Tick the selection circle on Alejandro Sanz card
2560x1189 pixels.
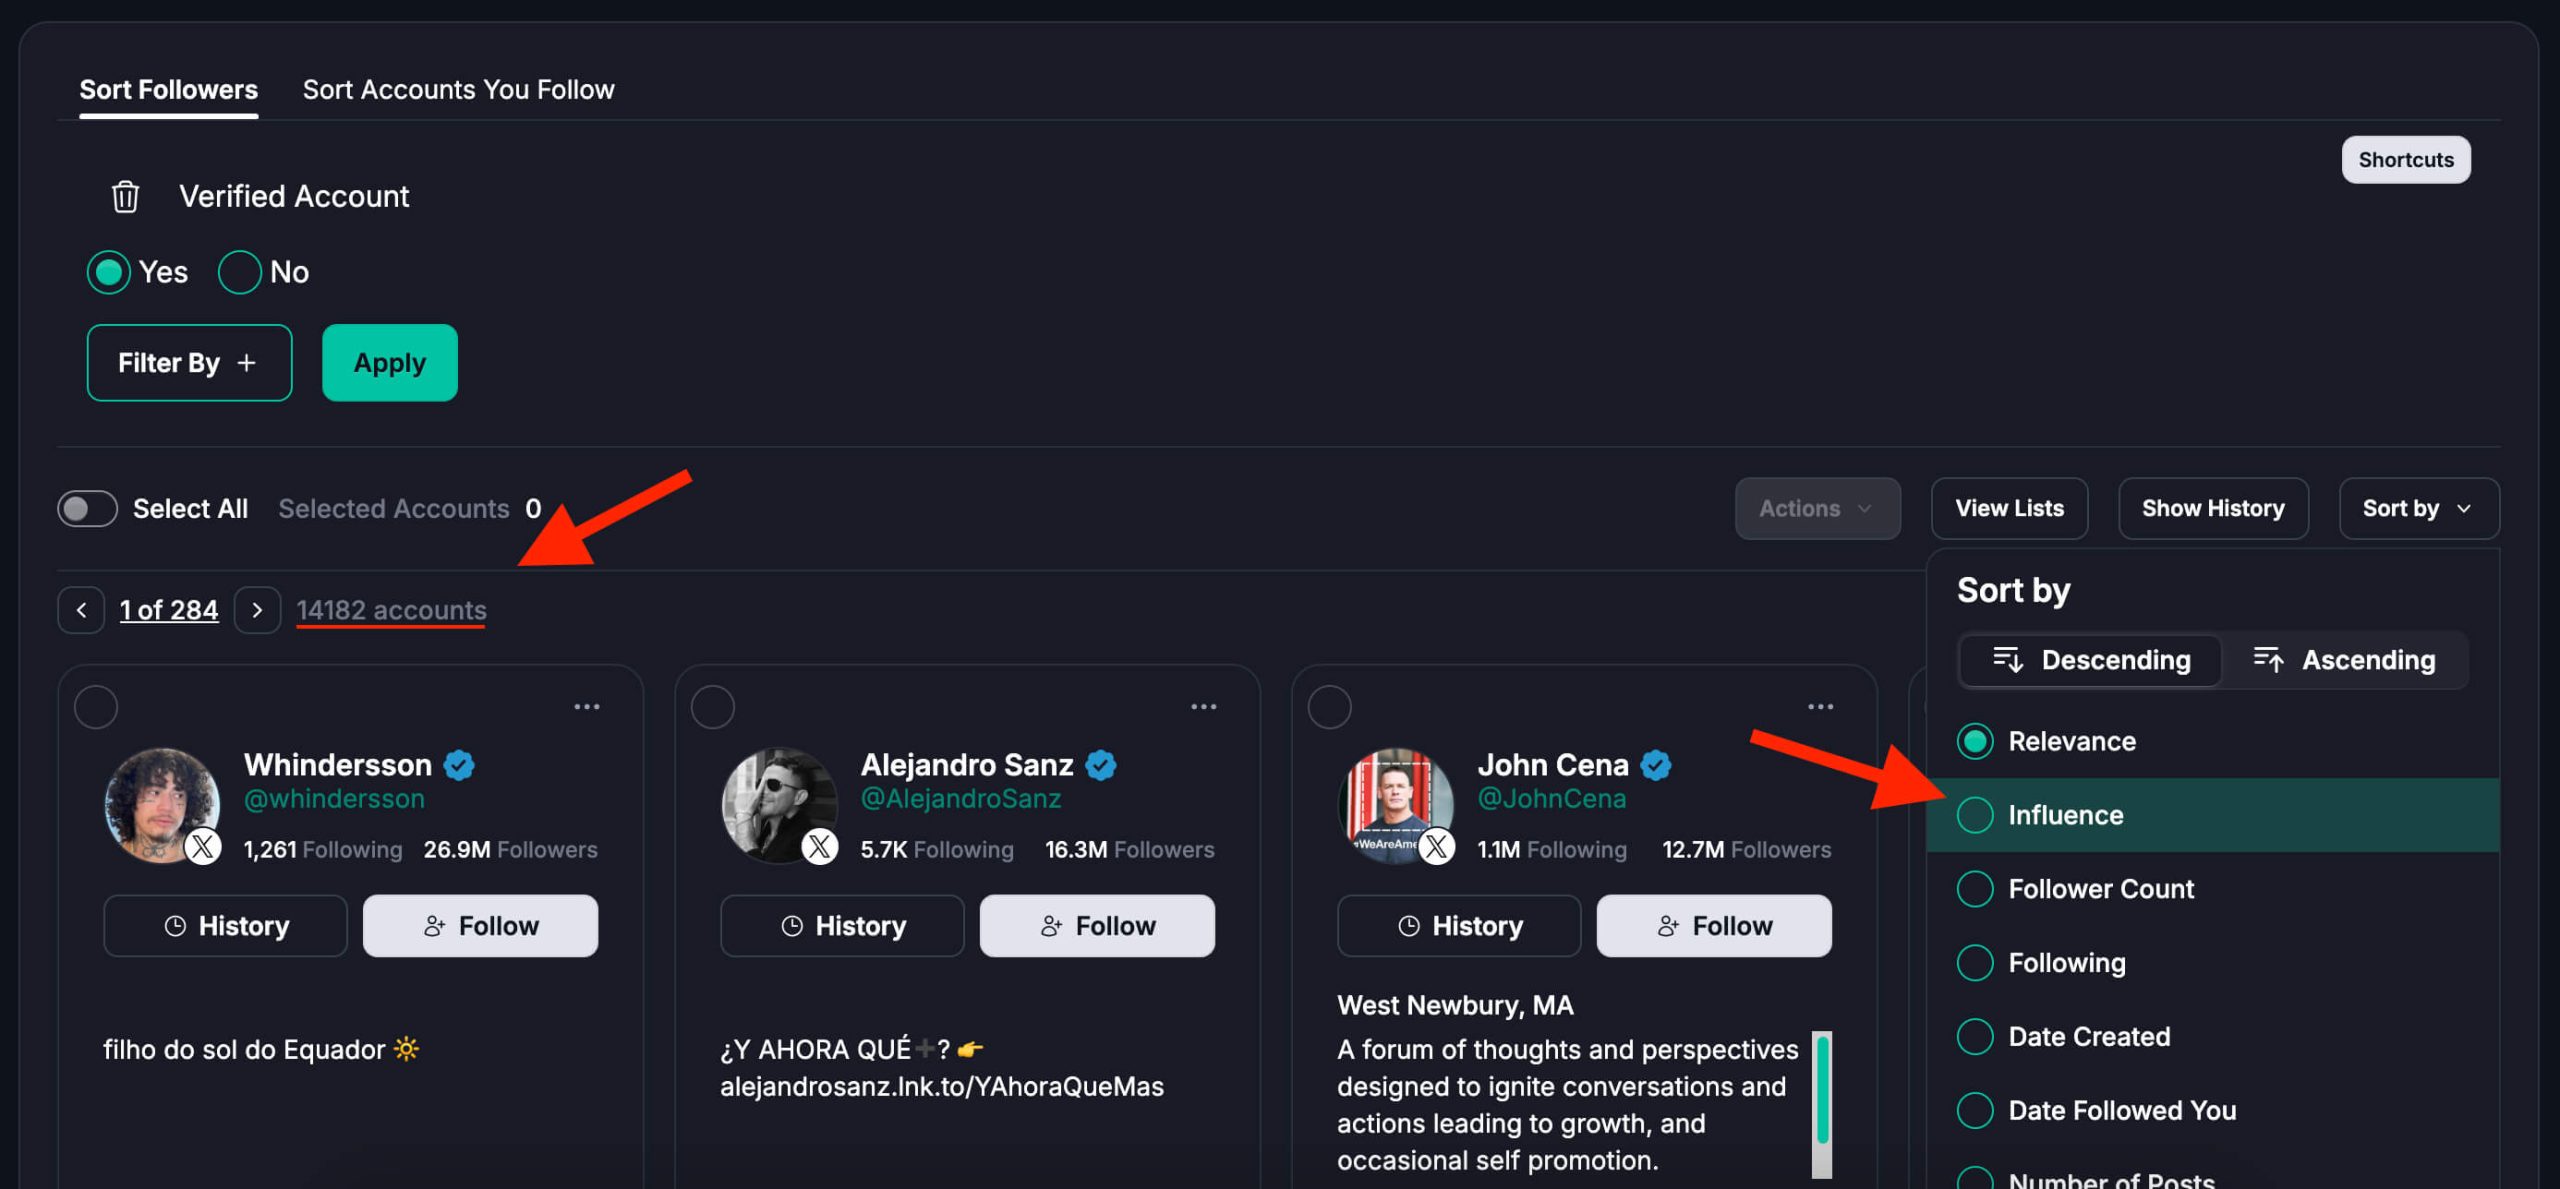(x=713, y=707)
